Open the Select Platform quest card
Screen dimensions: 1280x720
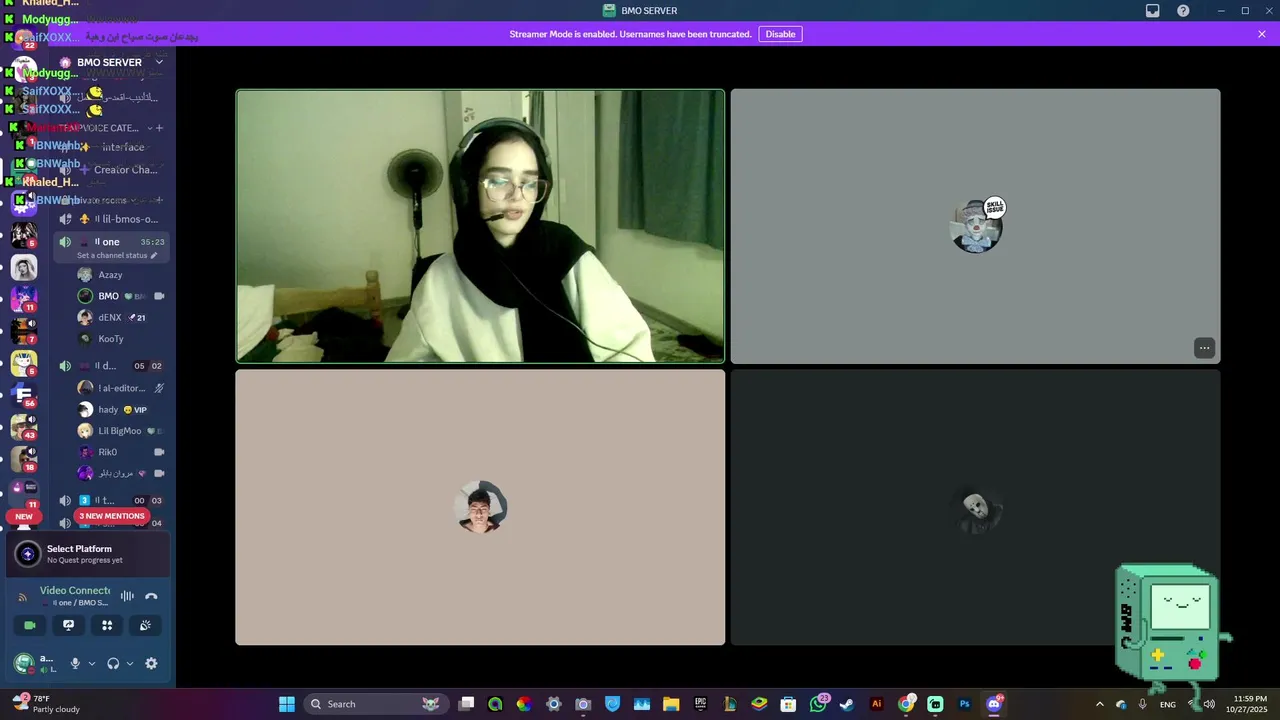click(x=88, y=554)
